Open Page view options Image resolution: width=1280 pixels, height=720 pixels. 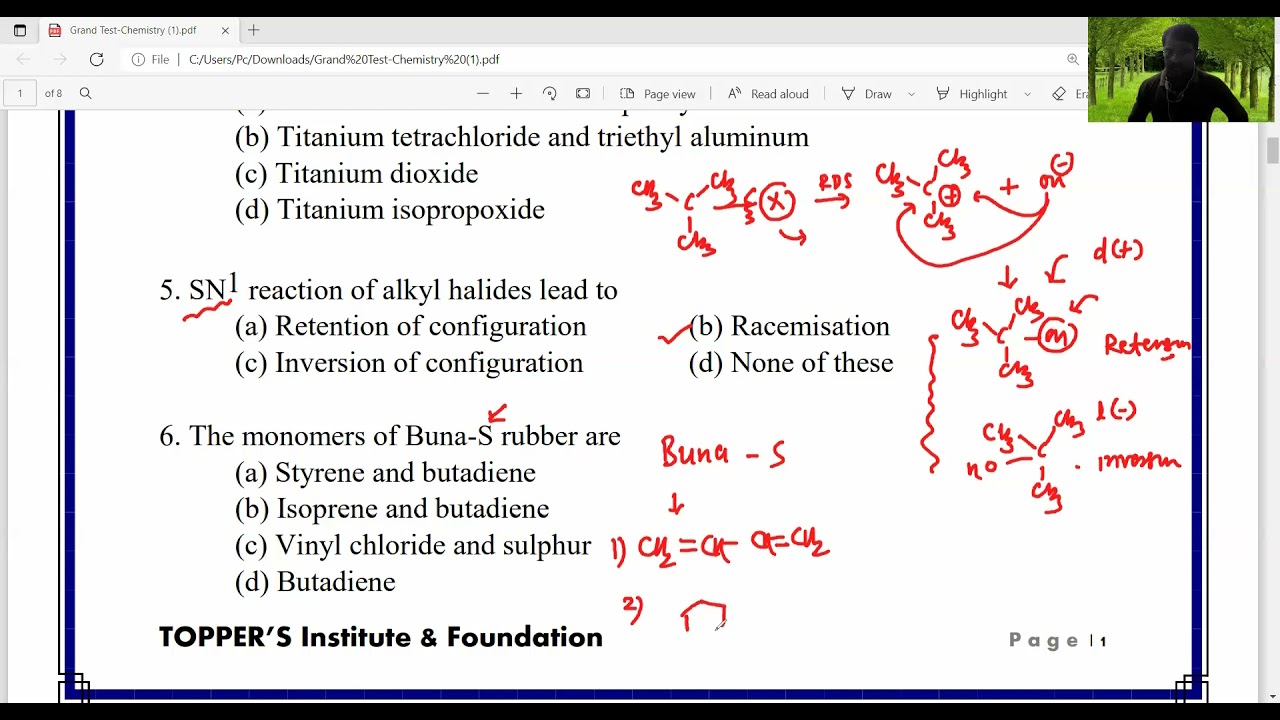point(657,93)
